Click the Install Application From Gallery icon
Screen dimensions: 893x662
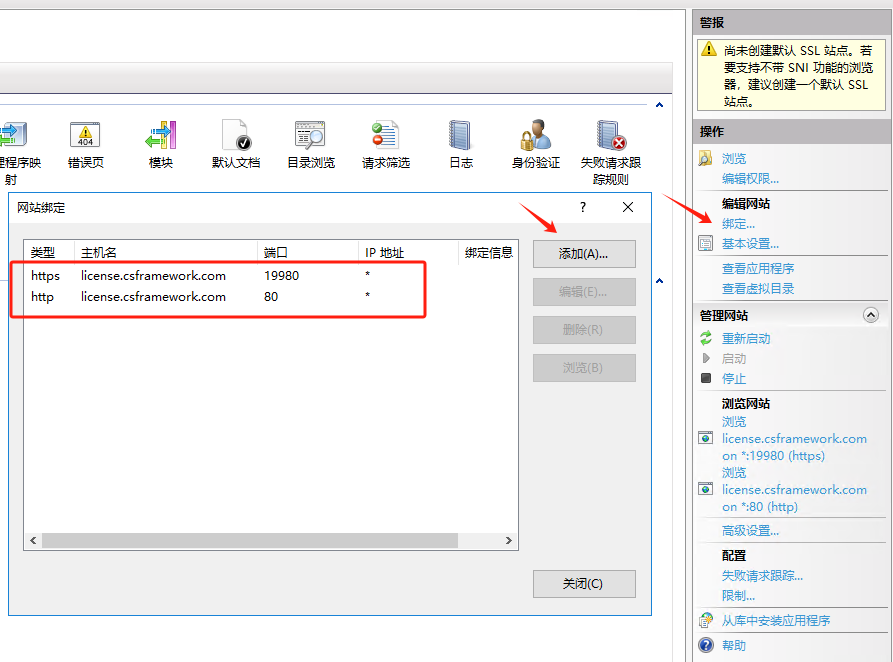pyautogui.click(x=706, y=619)
